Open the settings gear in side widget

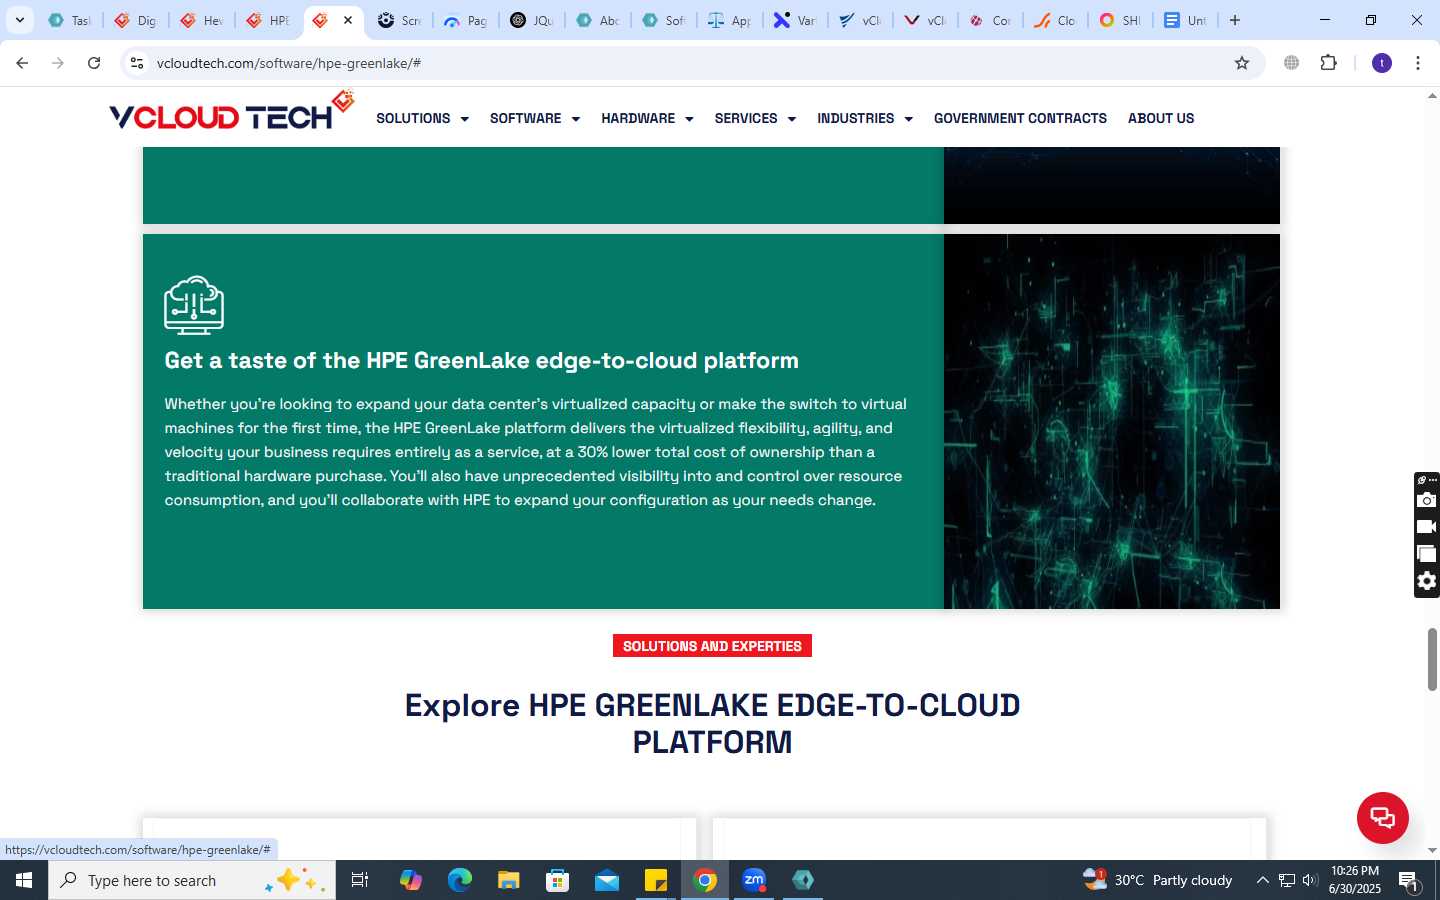coord(1427,581)
